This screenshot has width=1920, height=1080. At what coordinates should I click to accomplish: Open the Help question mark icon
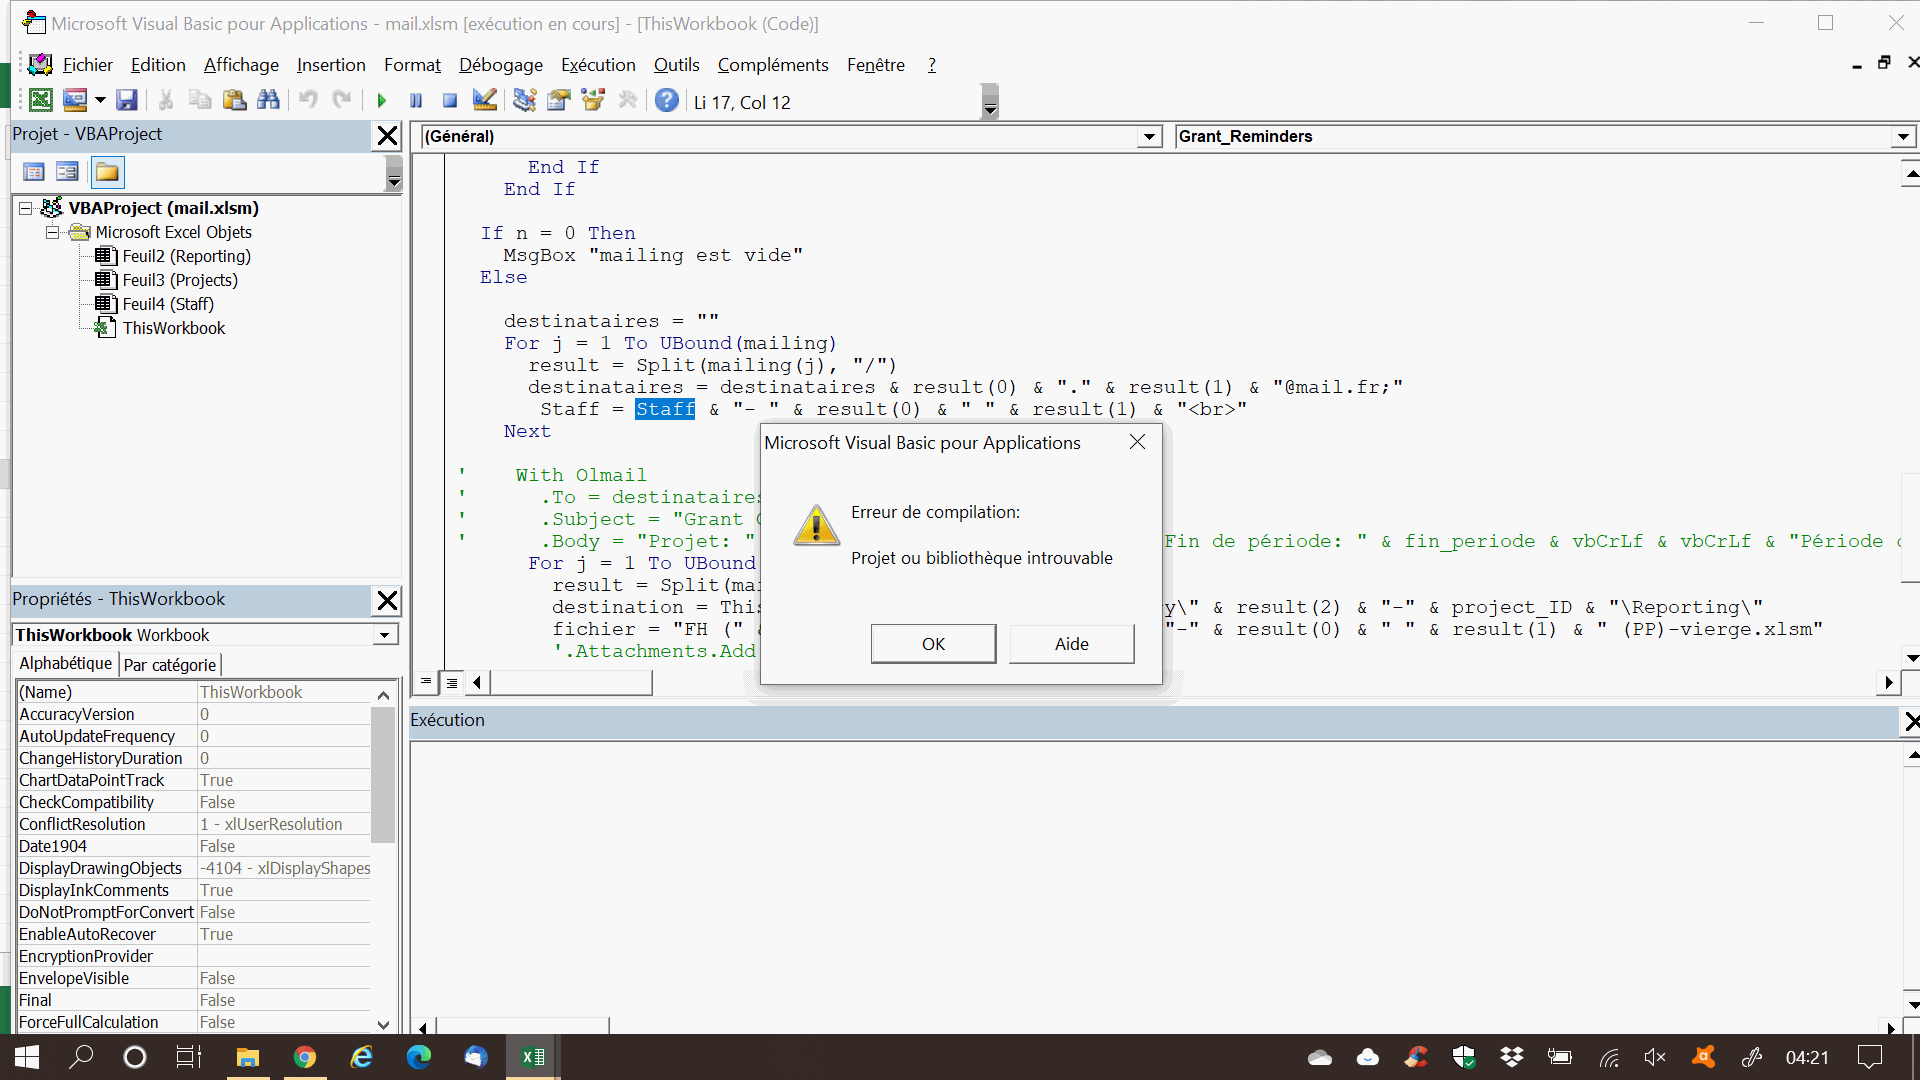pos(667,100)
